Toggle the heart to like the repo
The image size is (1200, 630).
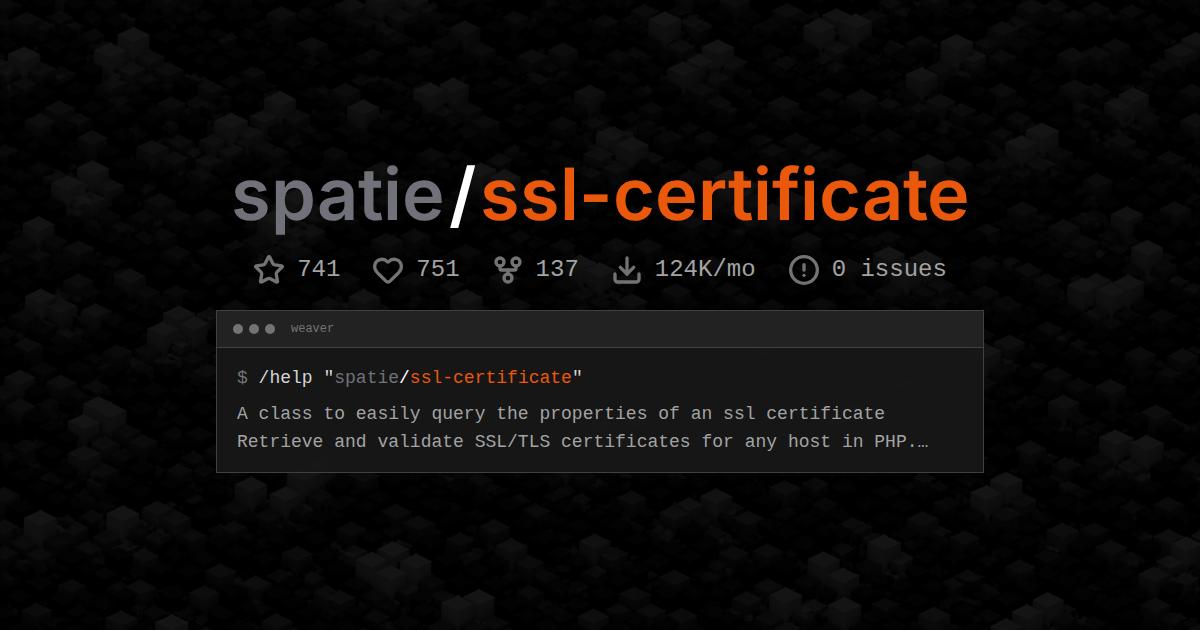click(x=388, y=268)
